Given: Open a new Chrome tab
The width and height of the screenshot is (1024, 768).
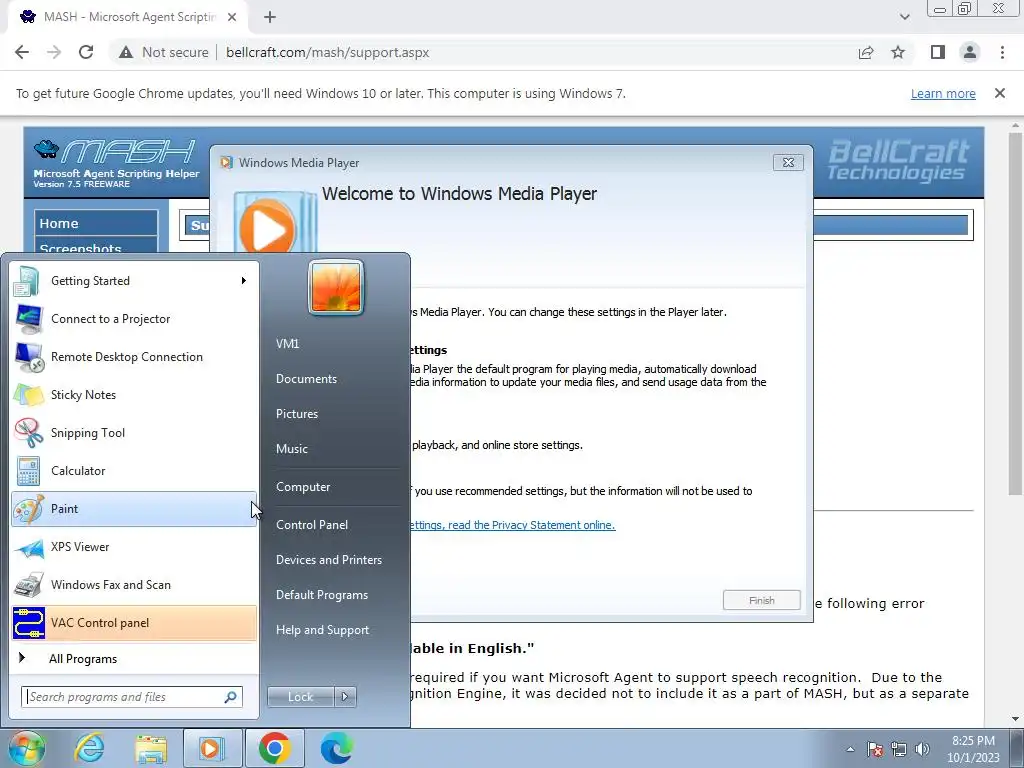Looking at the screenshot, I should point(270,17).
